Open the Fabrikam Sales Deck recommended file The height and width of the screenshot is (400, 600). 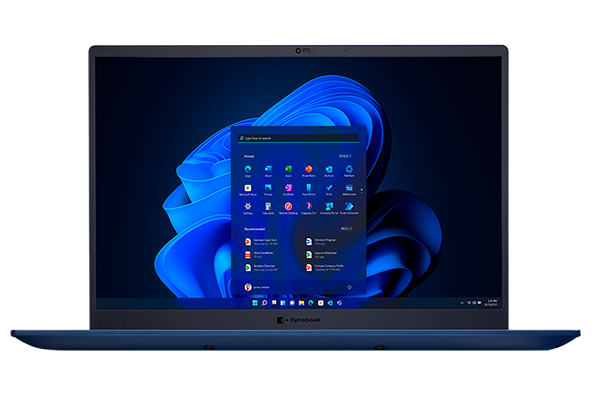pos(249,242)
